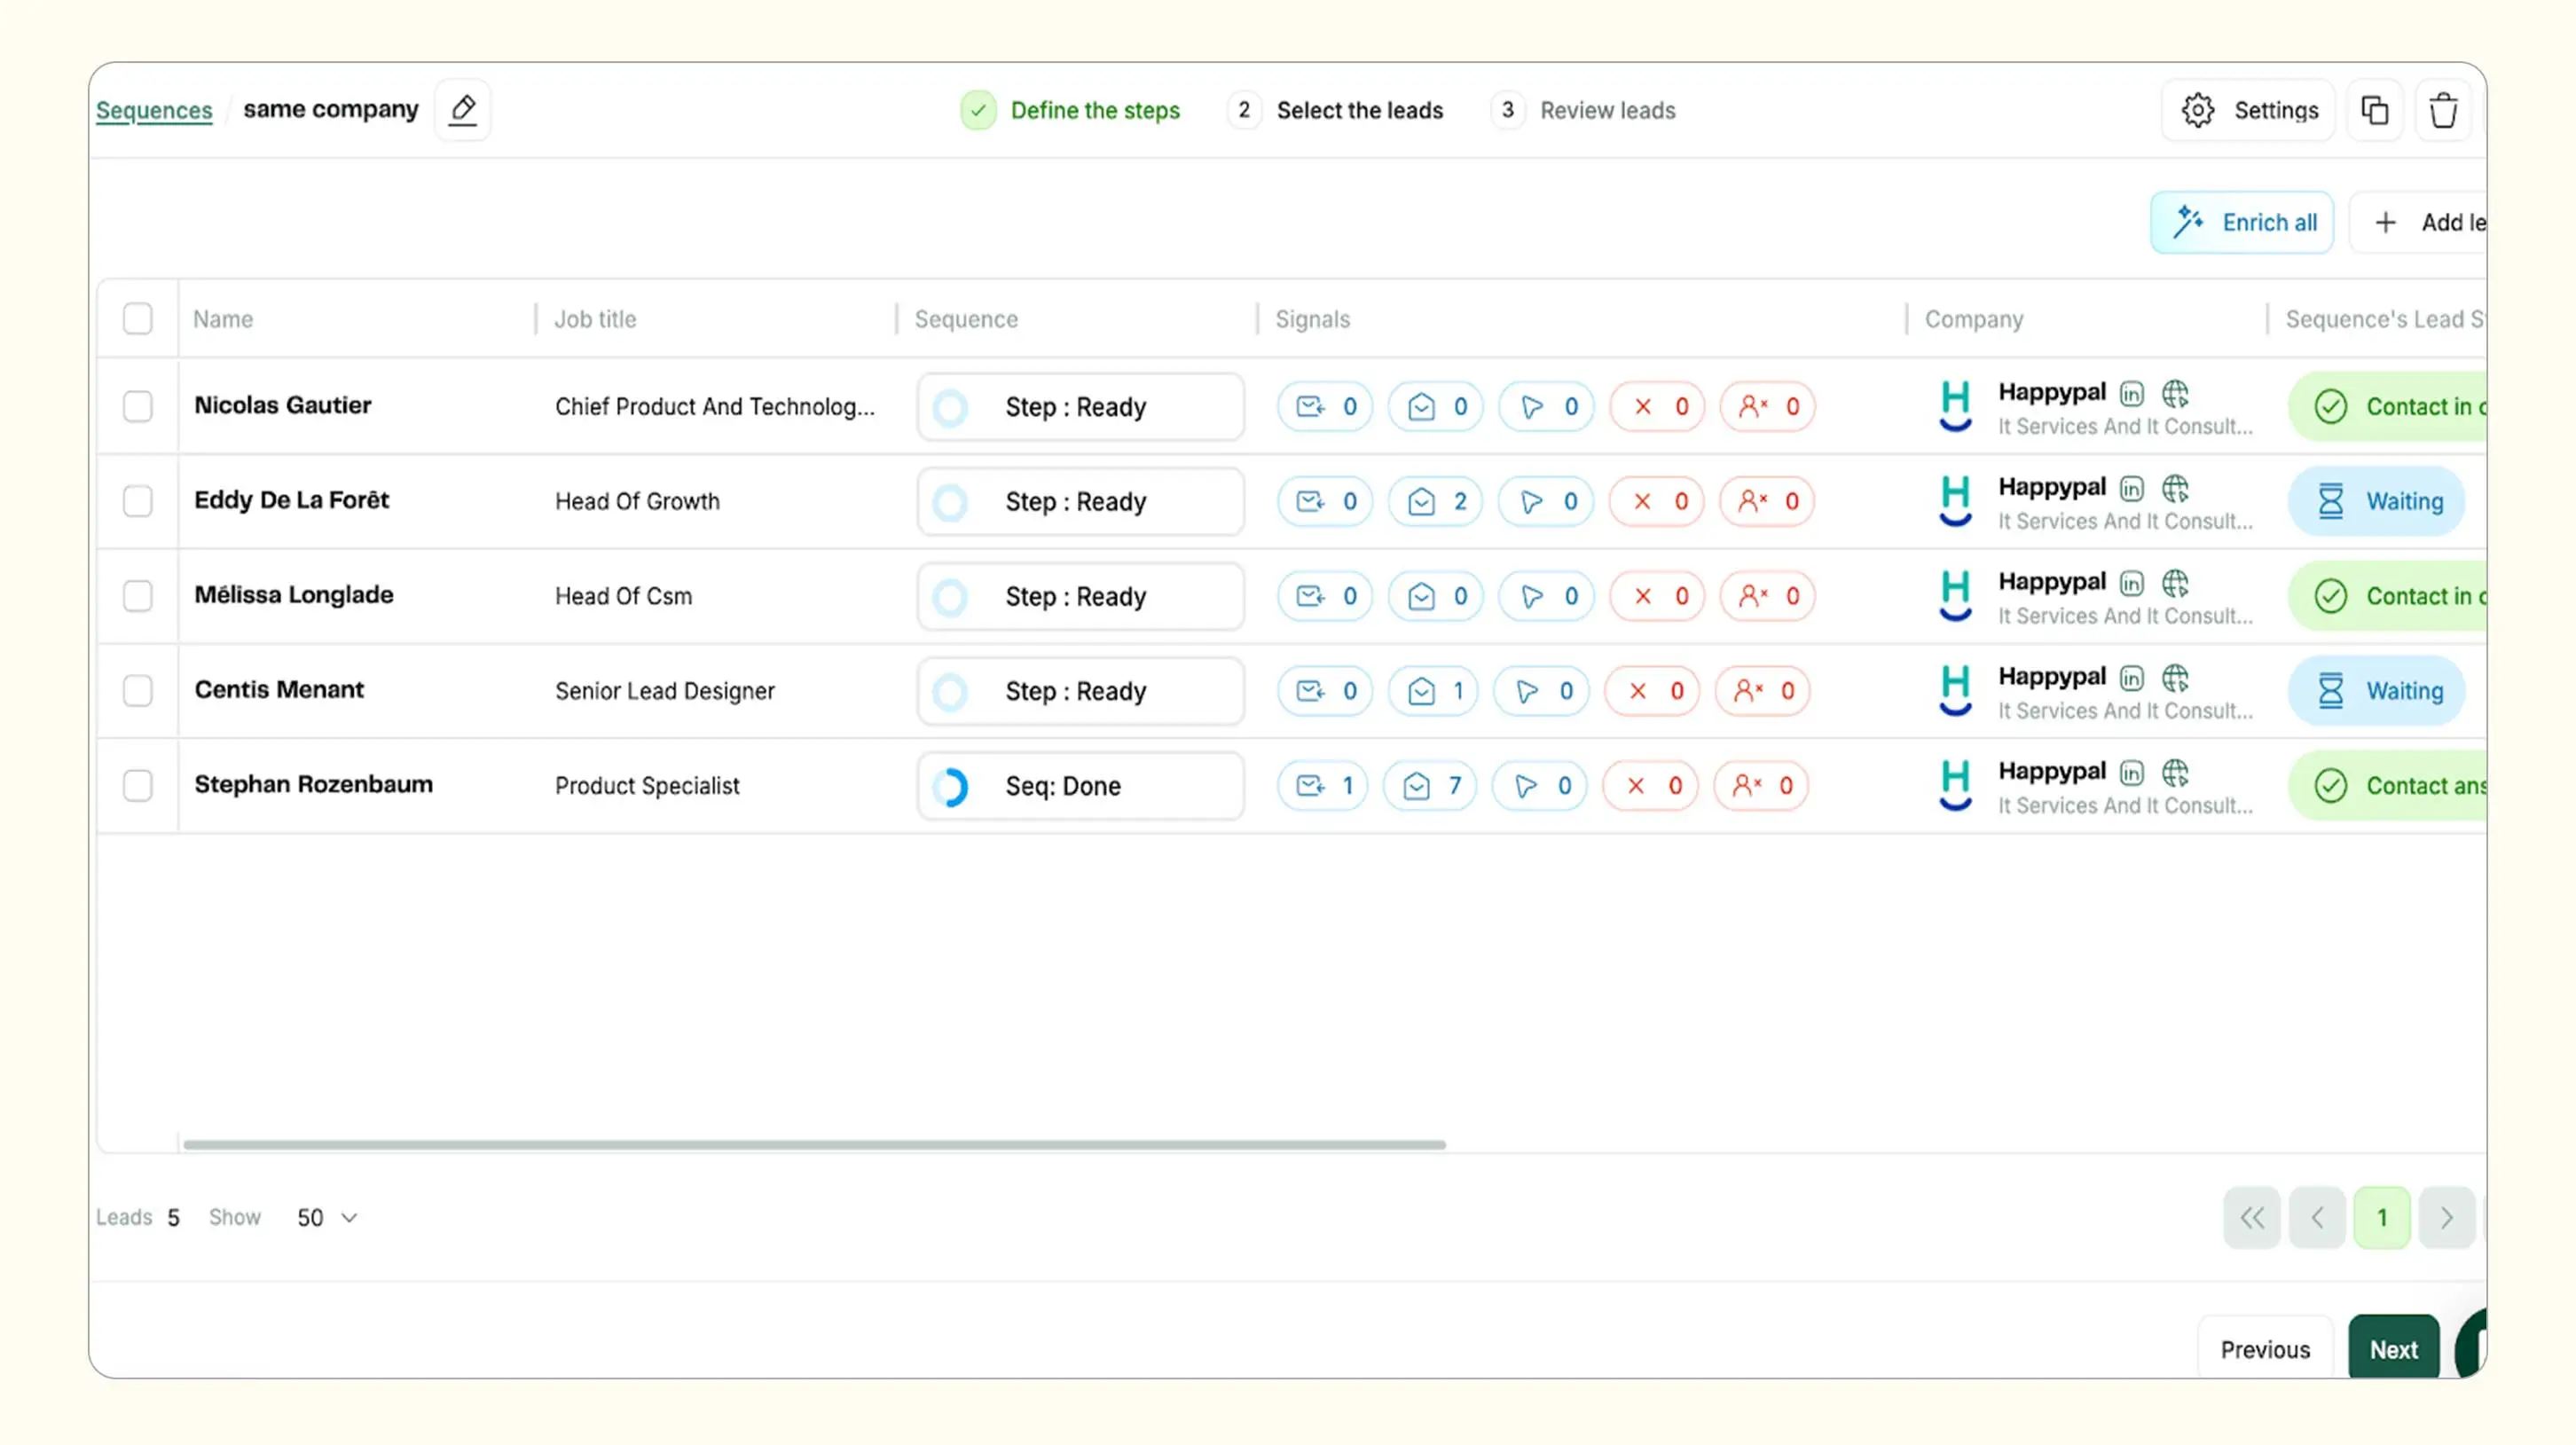Image resolution: width=2576 pixels, height=1445 pixels.
Task: Open Stephan's Seq: Done sequence selector
Action: [x=1080, y=786]
